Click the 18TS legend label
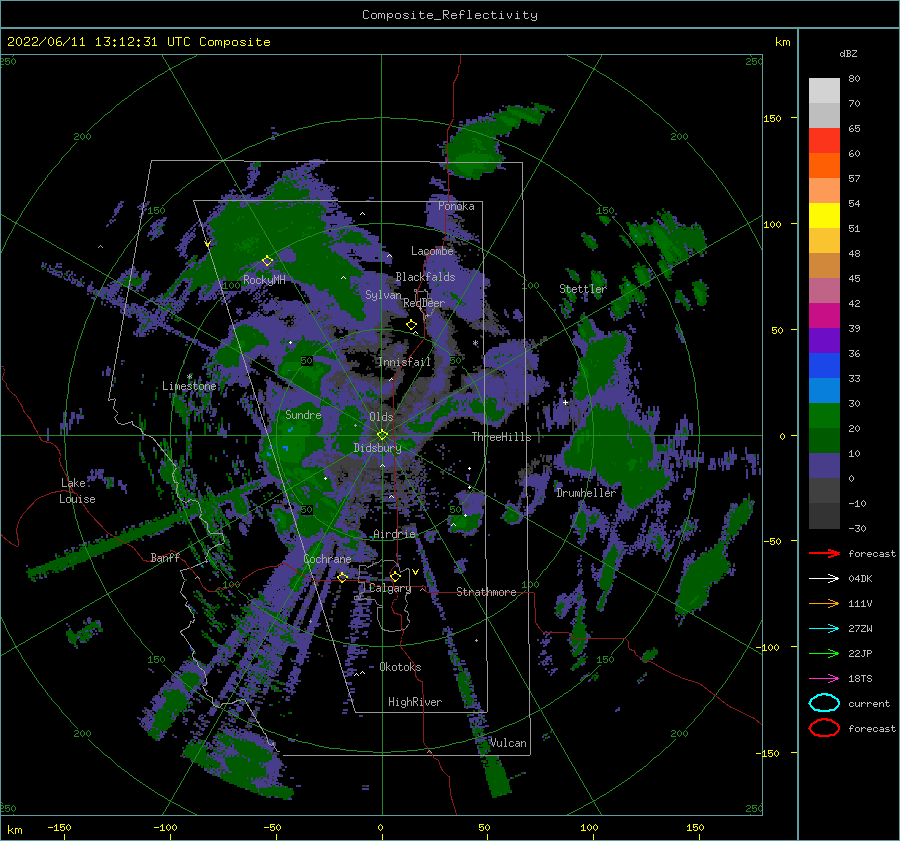The height and width of the screenshot is (841, 900). pos(860,679)
